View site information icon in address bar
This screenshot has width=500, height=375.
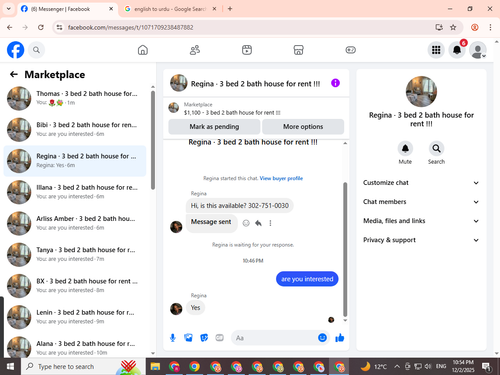(59, 27)
